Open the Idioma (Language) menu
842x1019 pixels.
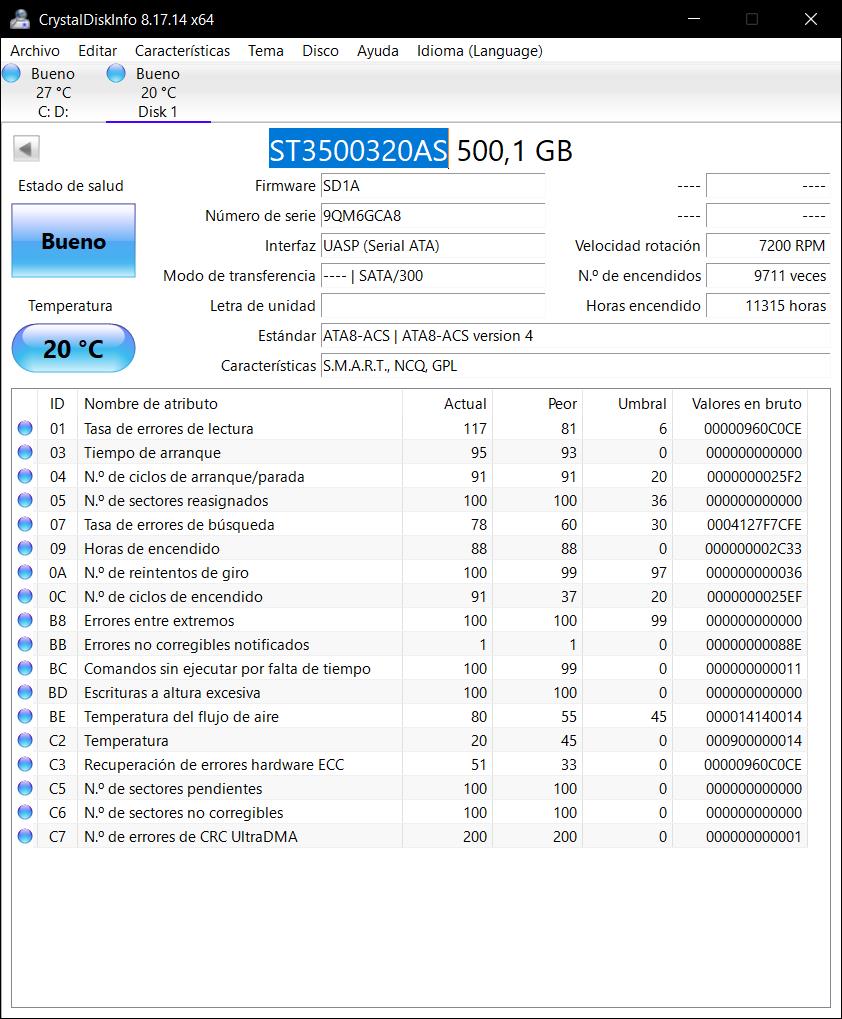[479, 51]
